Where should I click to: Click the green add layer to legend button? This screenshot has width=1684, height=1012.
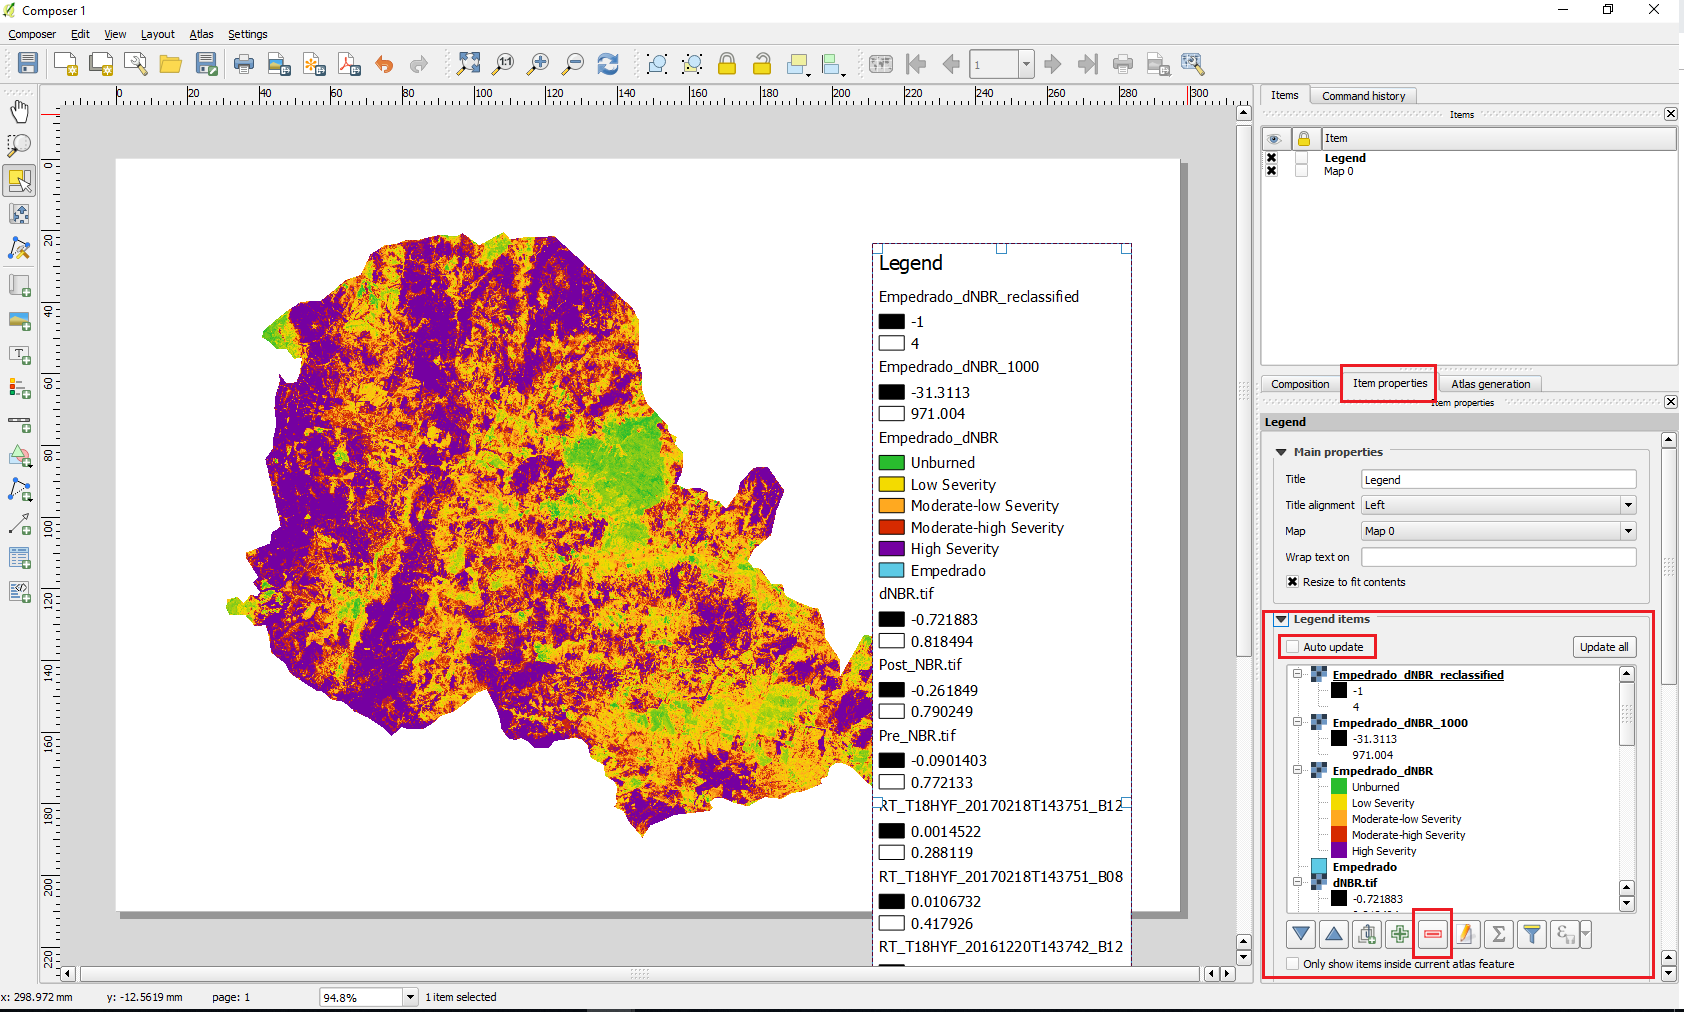click(x=1399, y=934)
